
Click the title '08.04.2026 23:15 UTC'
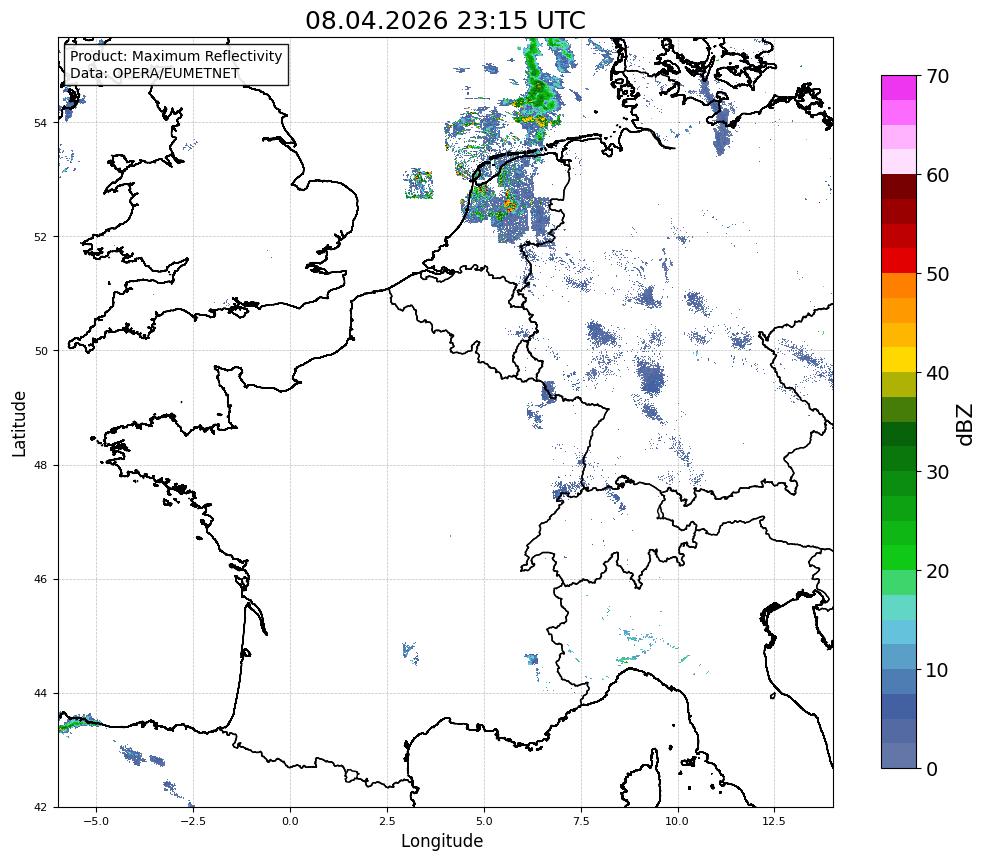coord(445,21)
